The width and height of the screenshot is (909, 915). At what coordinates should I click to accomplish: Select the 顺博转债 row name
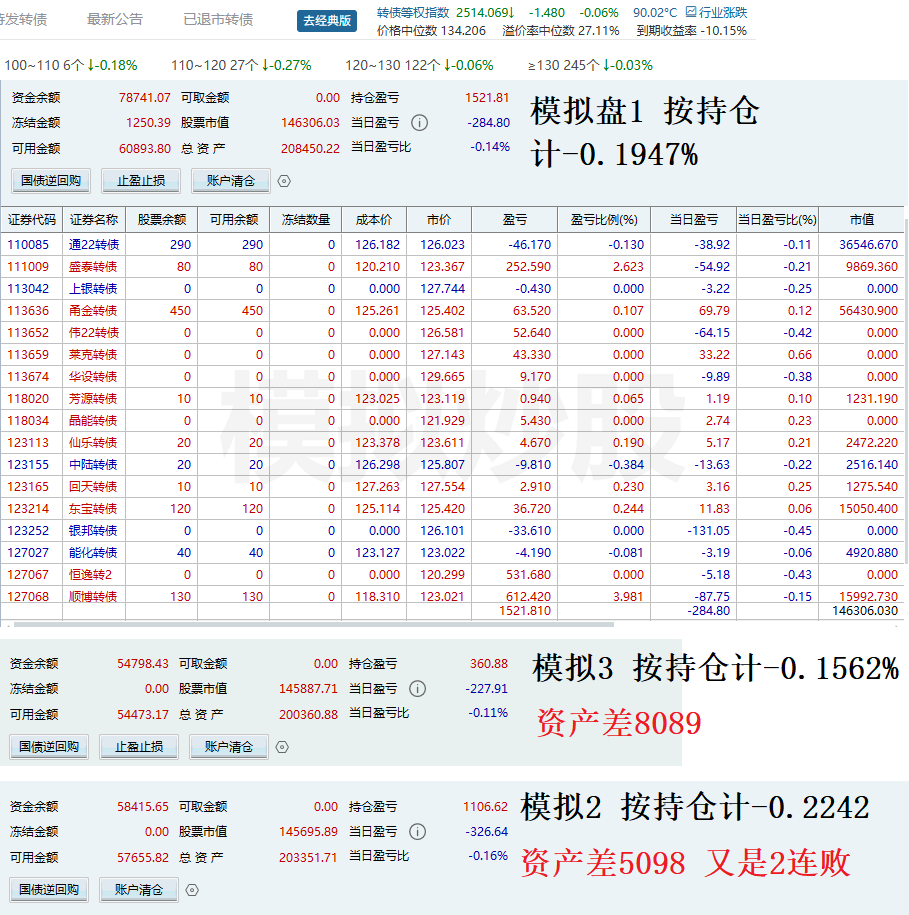pyautogui.click(x=93, y=597)
